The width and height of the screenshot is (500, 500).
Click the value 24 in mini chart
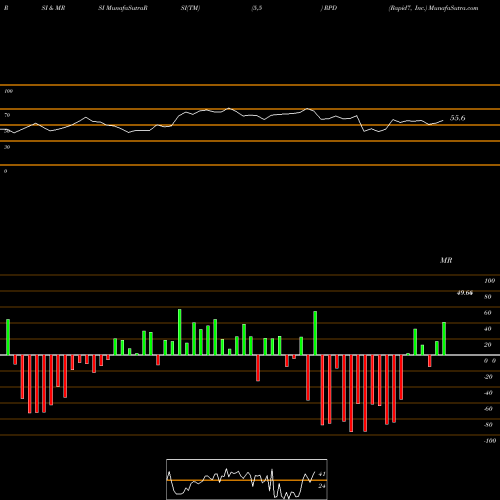point(322,486)
